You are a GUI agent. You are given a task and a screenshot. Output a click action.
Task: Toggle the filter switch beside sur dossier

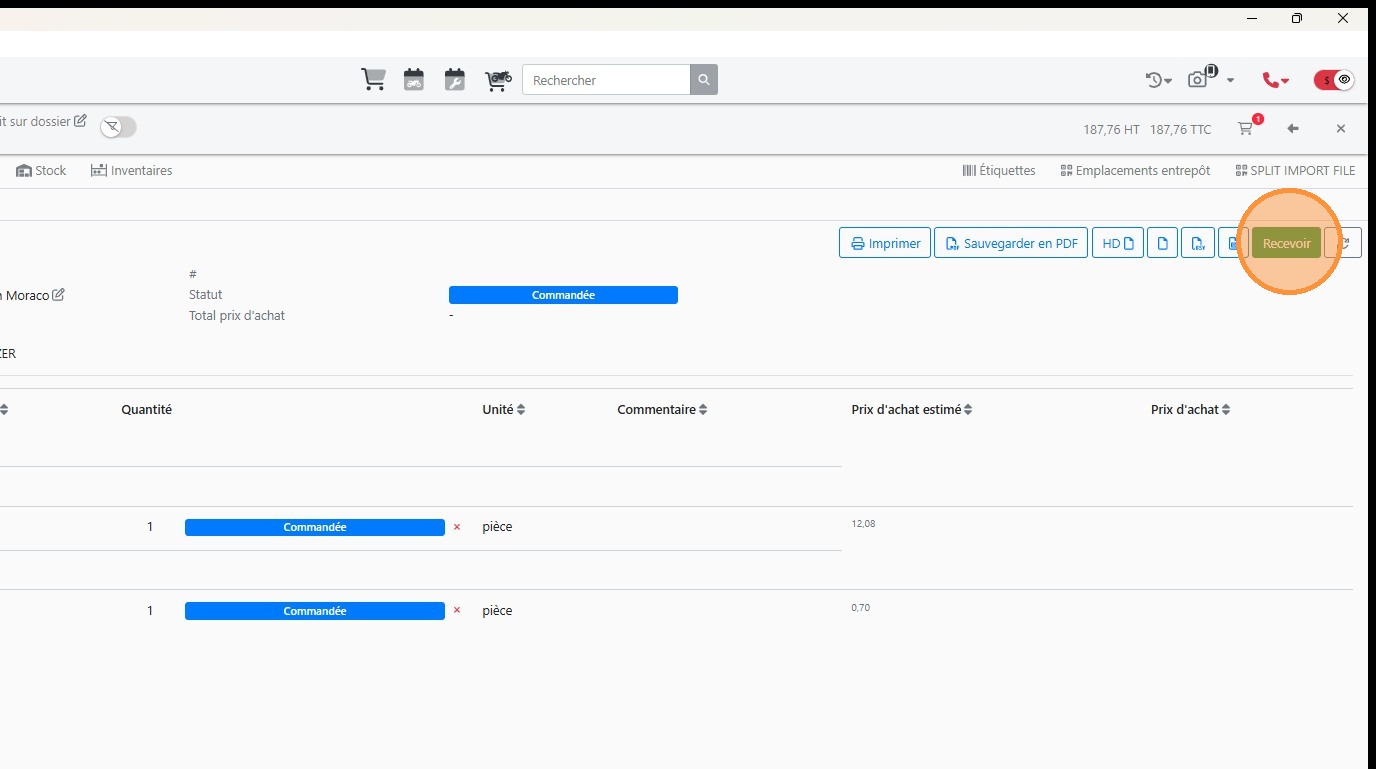click(118, 127)
